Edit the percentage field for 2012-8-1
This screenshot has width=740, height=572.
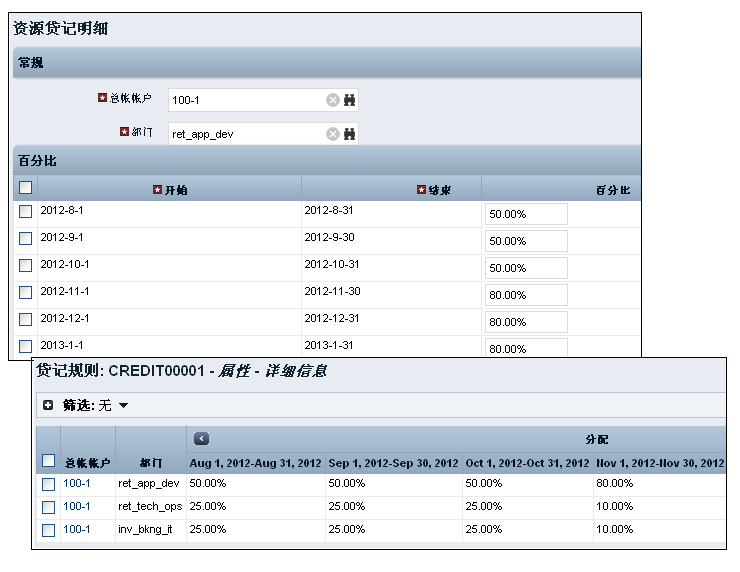[x=526, y=214]
